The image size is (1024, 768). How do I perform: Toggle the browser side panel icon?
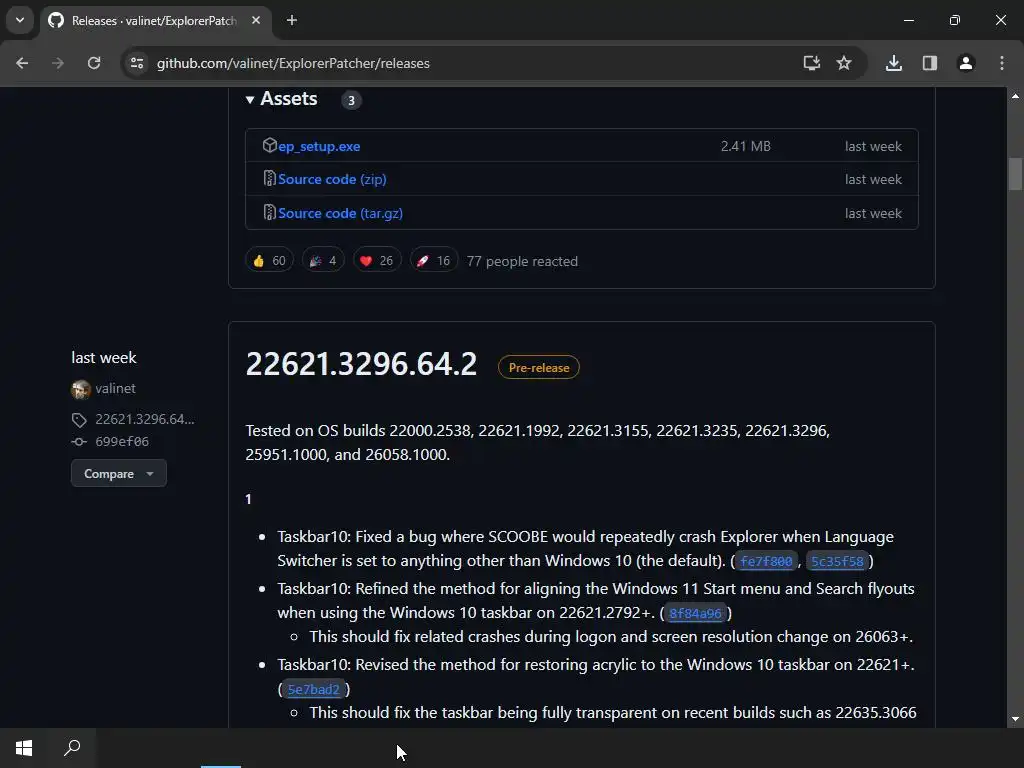[930, 63]
